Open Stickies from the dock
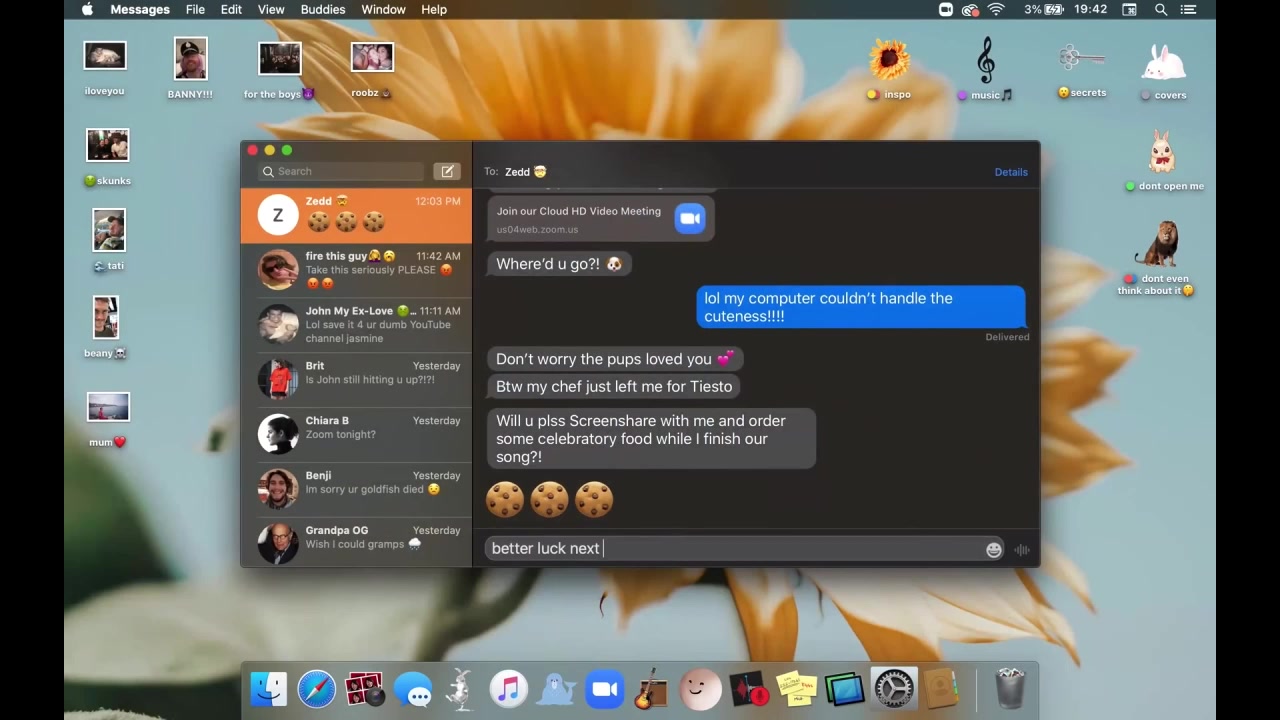1280x720 pixels. [796, 689]
